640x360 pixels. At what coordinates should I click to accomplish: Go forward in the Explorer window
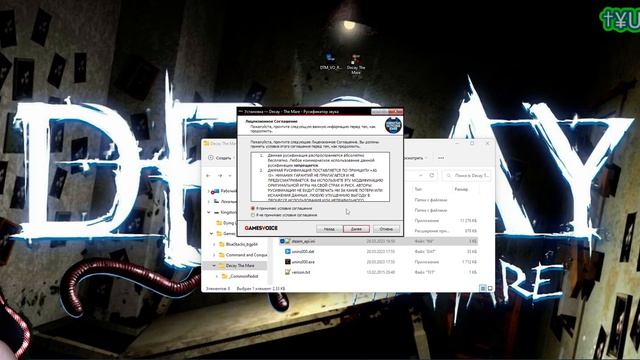pos(220,176)
